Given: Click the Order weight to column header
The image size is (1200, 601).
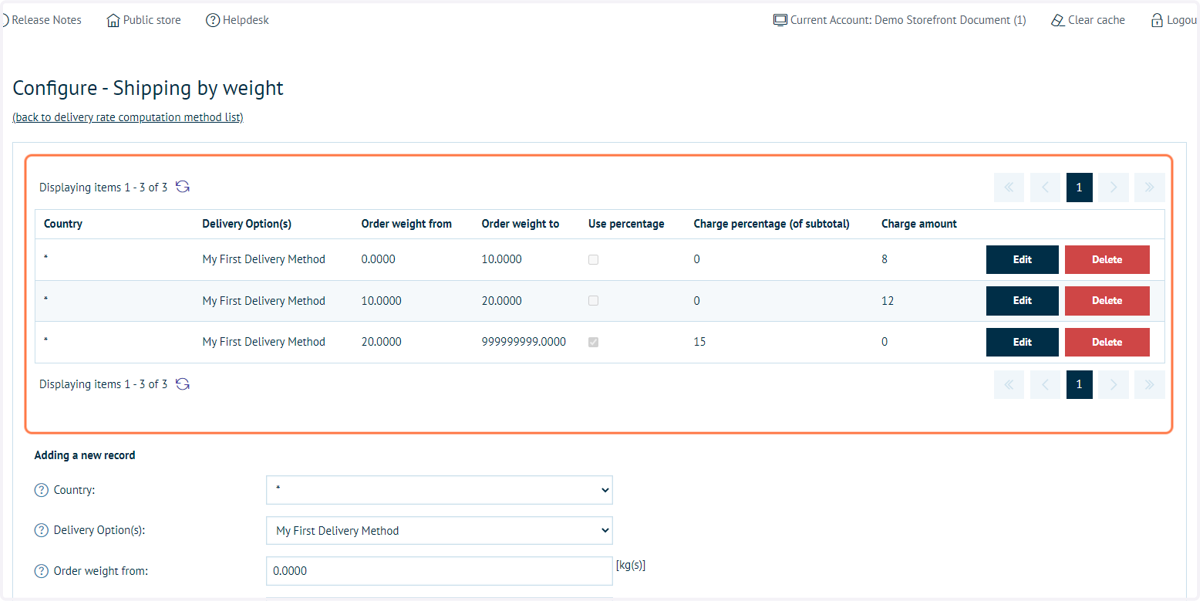Looking at the screenshot, I should 520,224.
